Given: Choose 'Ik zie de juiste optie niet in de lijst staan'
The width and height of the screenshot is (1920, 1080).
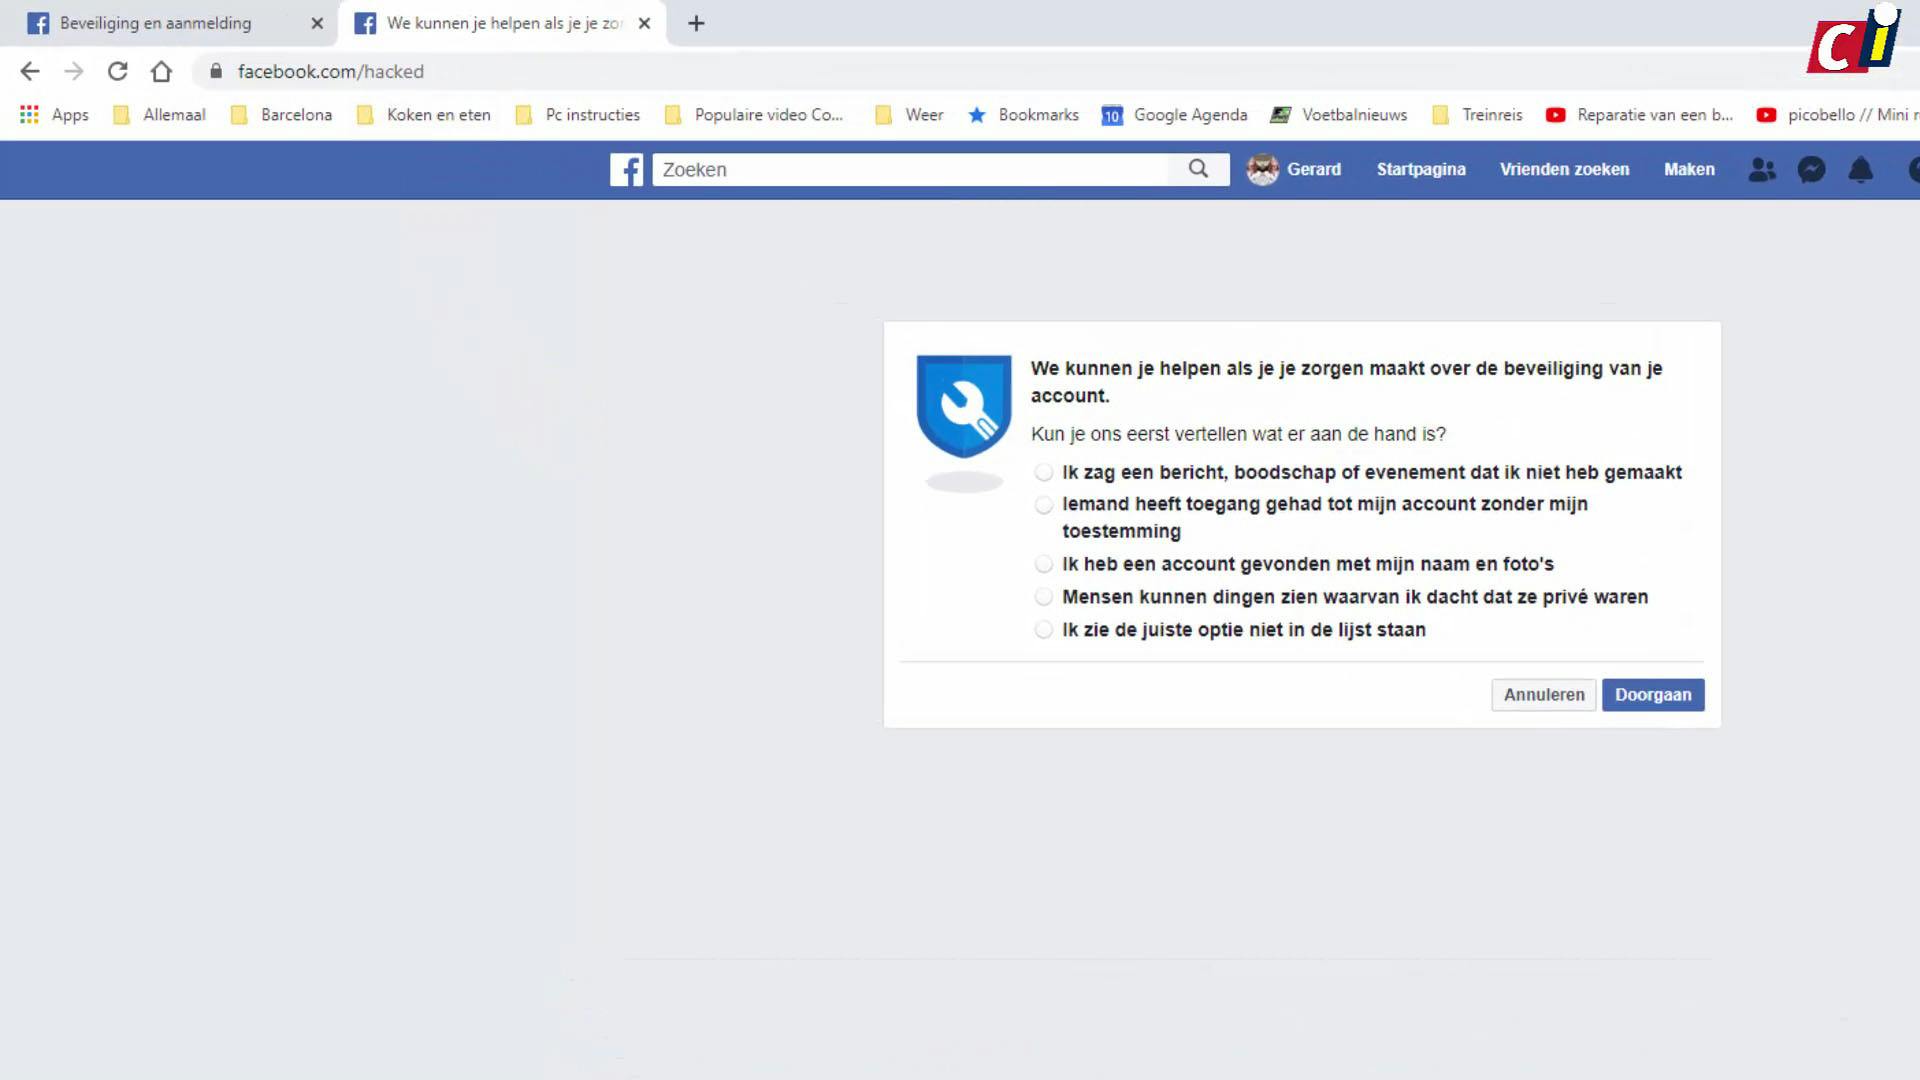Looking at the screenshot, I should [1043, 630].
